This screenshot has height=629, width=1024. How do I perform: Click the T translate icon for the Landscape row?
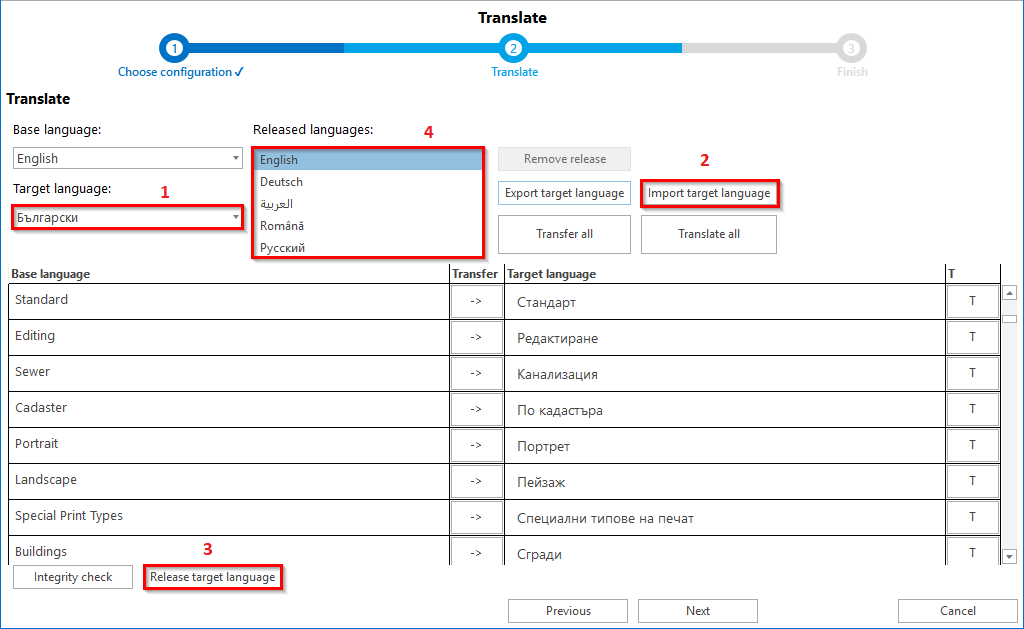coord(973,480)
